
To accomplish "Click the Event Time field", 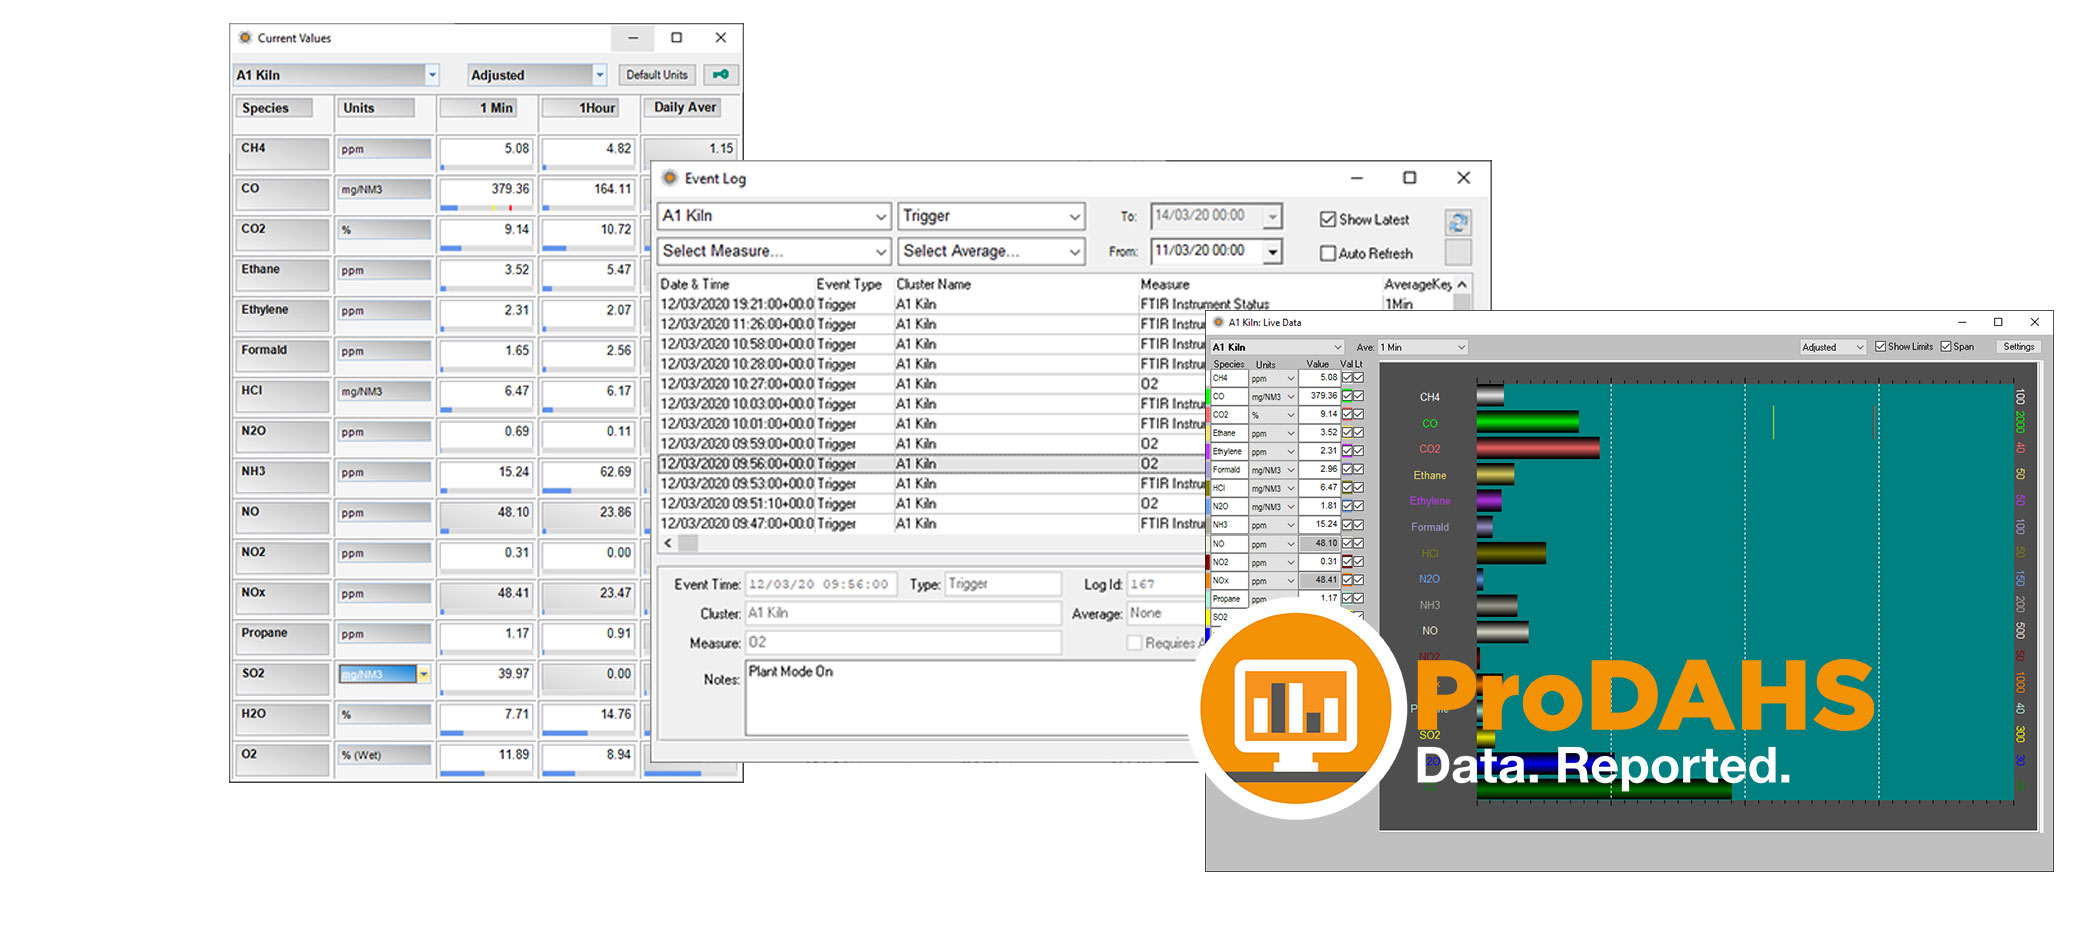I will pos(821,584).
